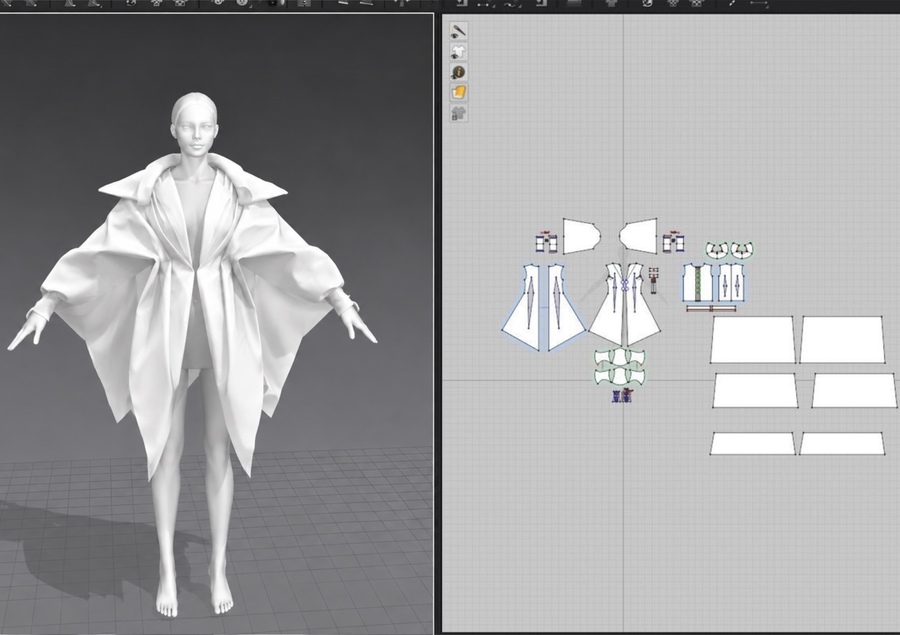Select the bottom-left narrow trapezoid pattern

752,443
